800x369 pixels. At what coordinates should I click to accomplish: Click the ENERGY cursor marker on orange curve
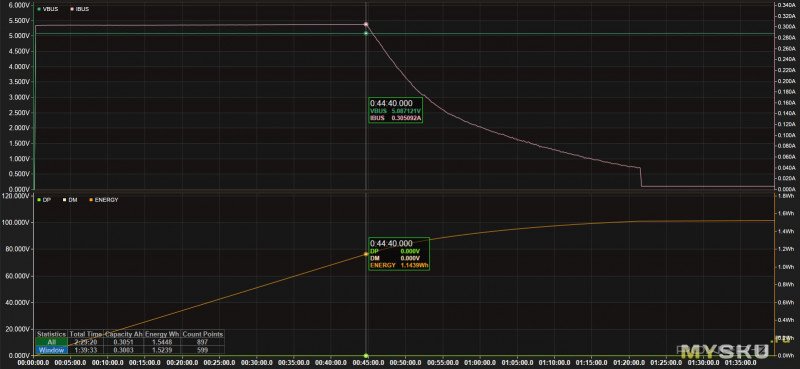point(366,254)
